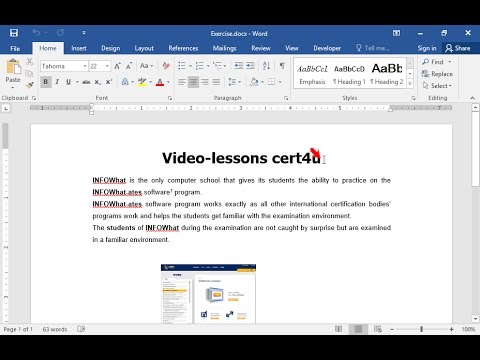Justify the paragraph text

point(216,82)
